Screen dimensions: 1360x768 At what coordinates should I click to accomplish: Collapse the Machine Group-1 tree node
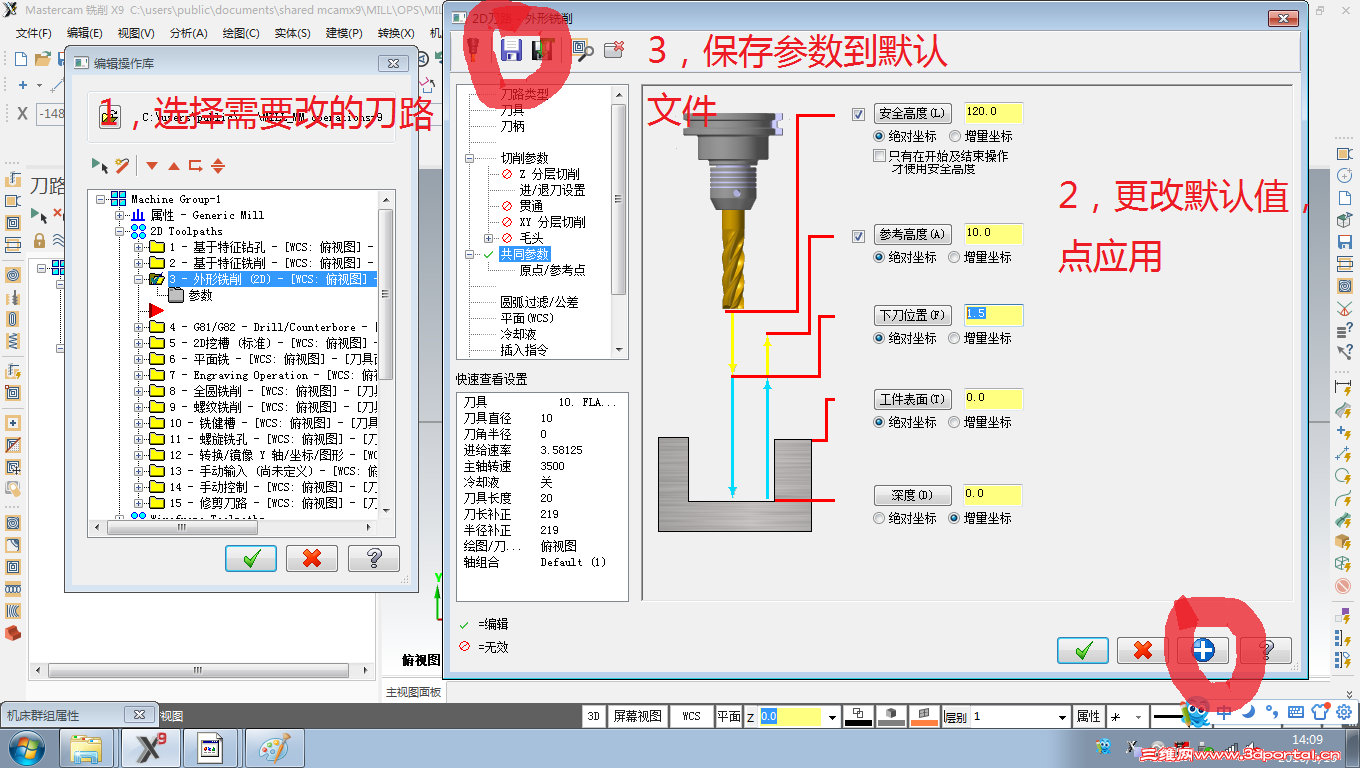click(x=102, y=199)
